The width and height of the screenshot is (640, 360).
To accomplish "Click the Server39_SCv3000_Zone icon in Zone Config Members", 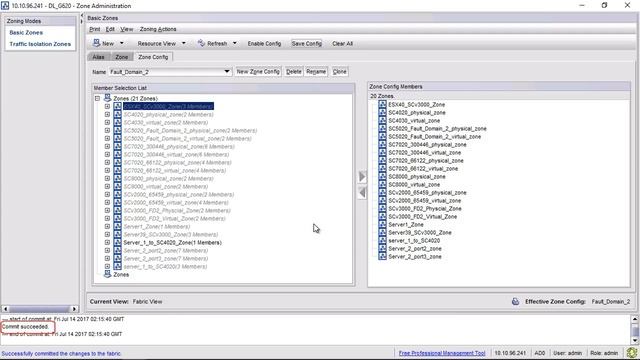I will [382, 232].
